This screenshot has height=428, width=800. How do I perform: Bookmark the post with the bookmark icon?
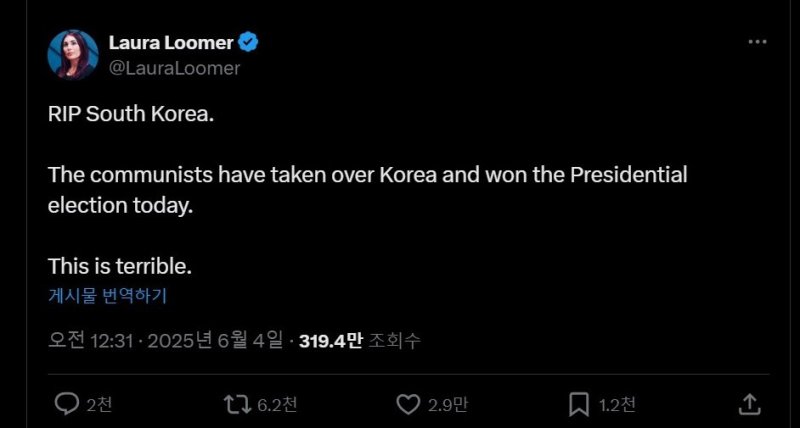point(578,404)
